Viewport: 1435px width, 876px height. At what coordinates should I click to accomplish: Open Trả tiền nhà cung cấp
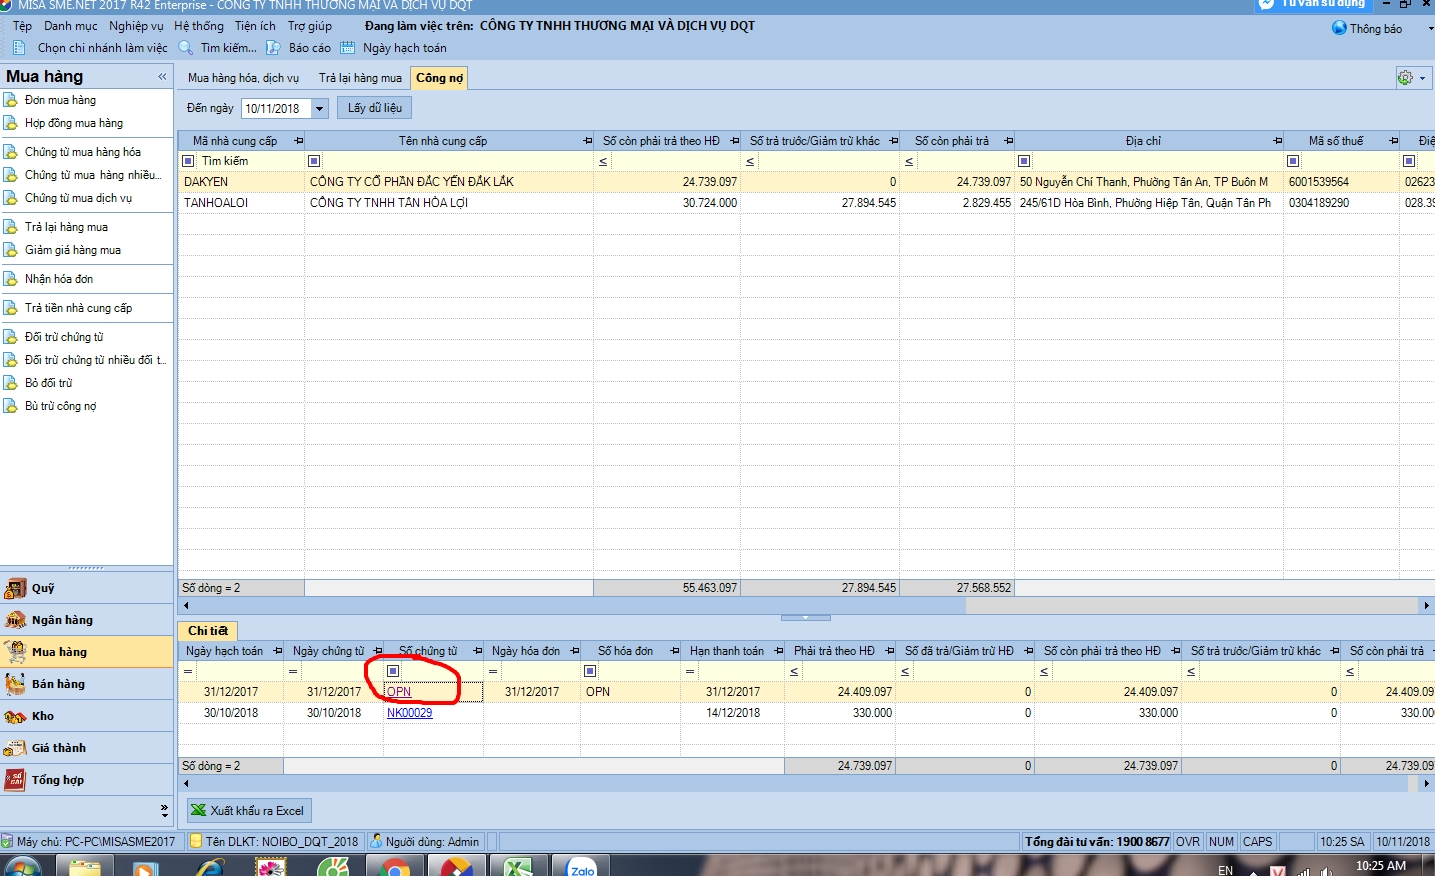pos(78,308)
